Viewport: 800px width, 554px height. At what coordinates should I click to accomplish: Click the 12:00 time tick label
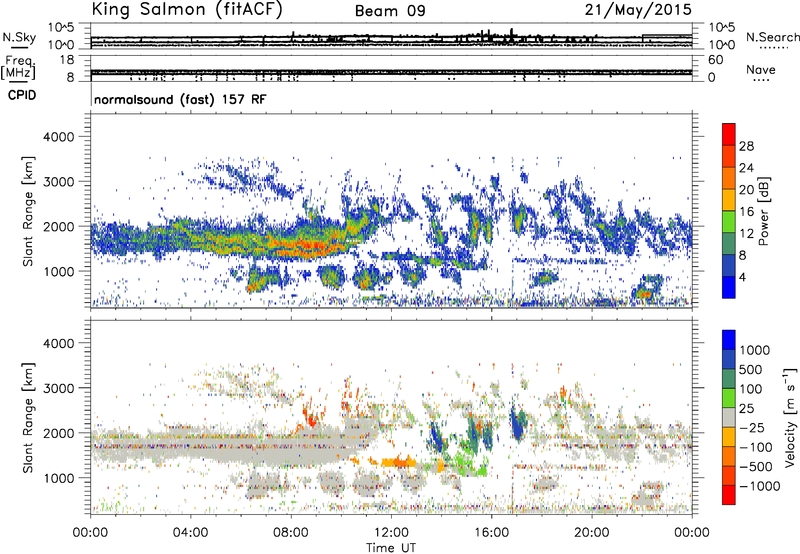pos(391,533)
